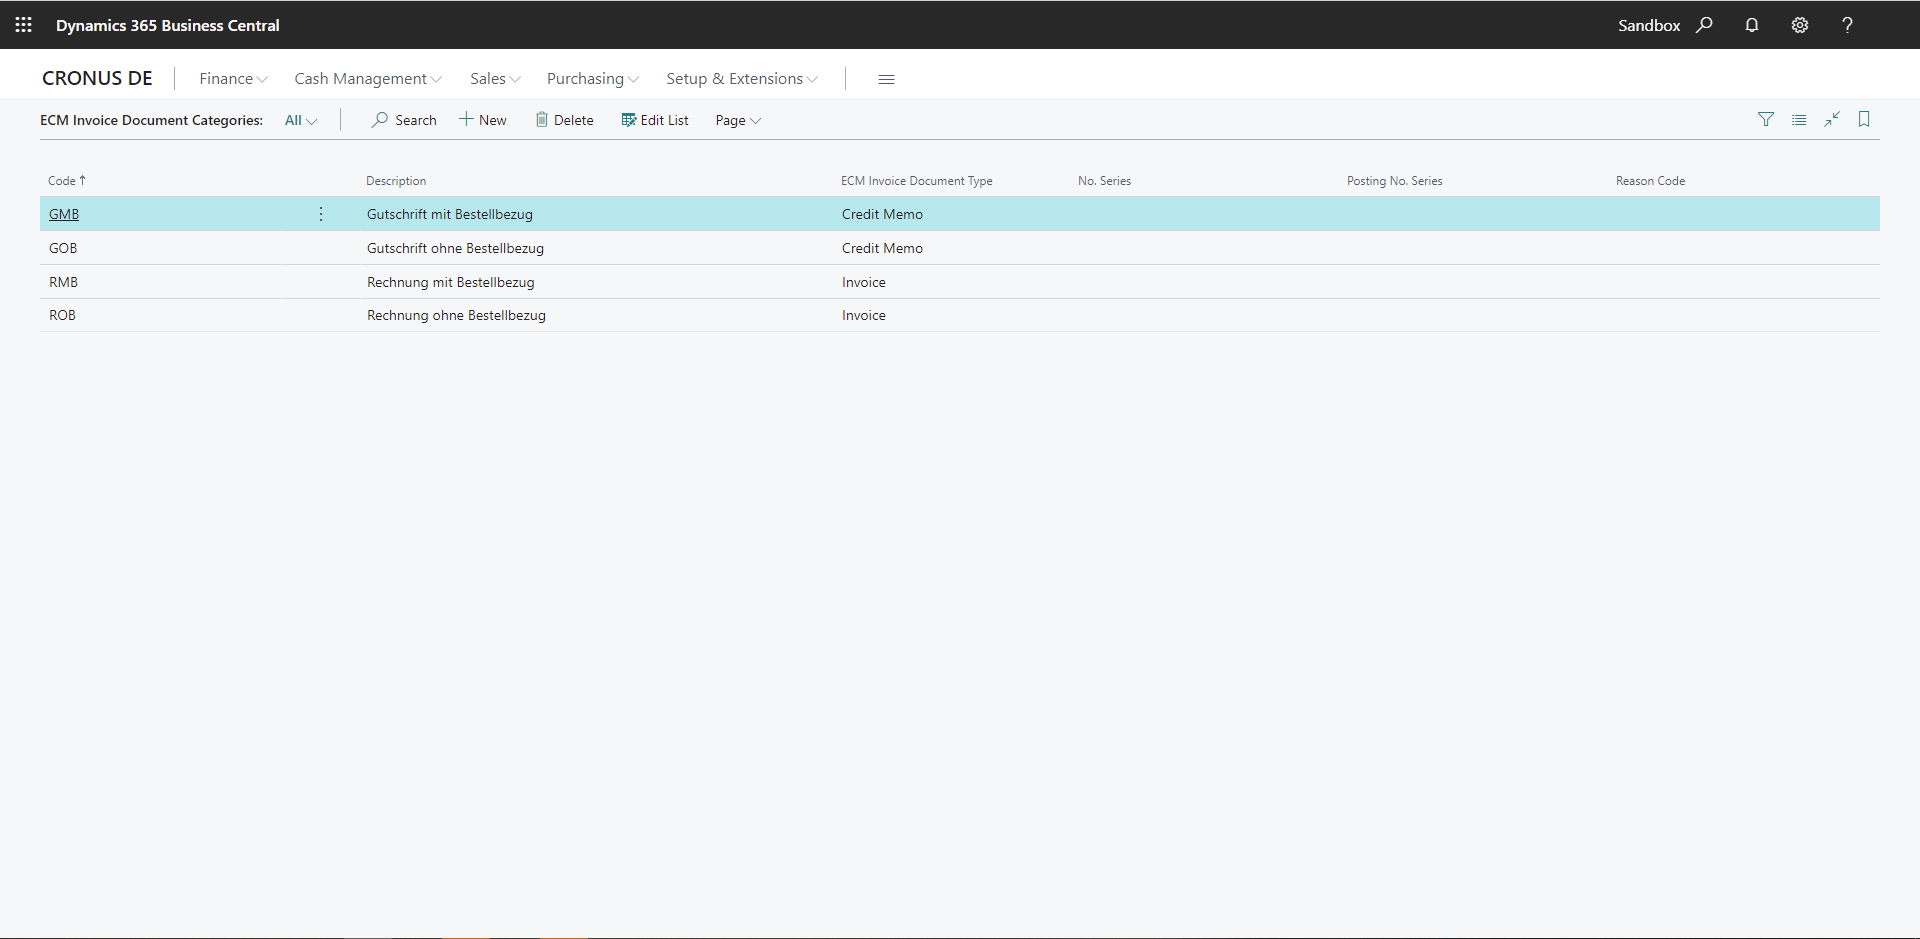The height and width of the screenshot is (939, 1920).
Task: Click Invoice type in ROB row
Action: point(864,315)
